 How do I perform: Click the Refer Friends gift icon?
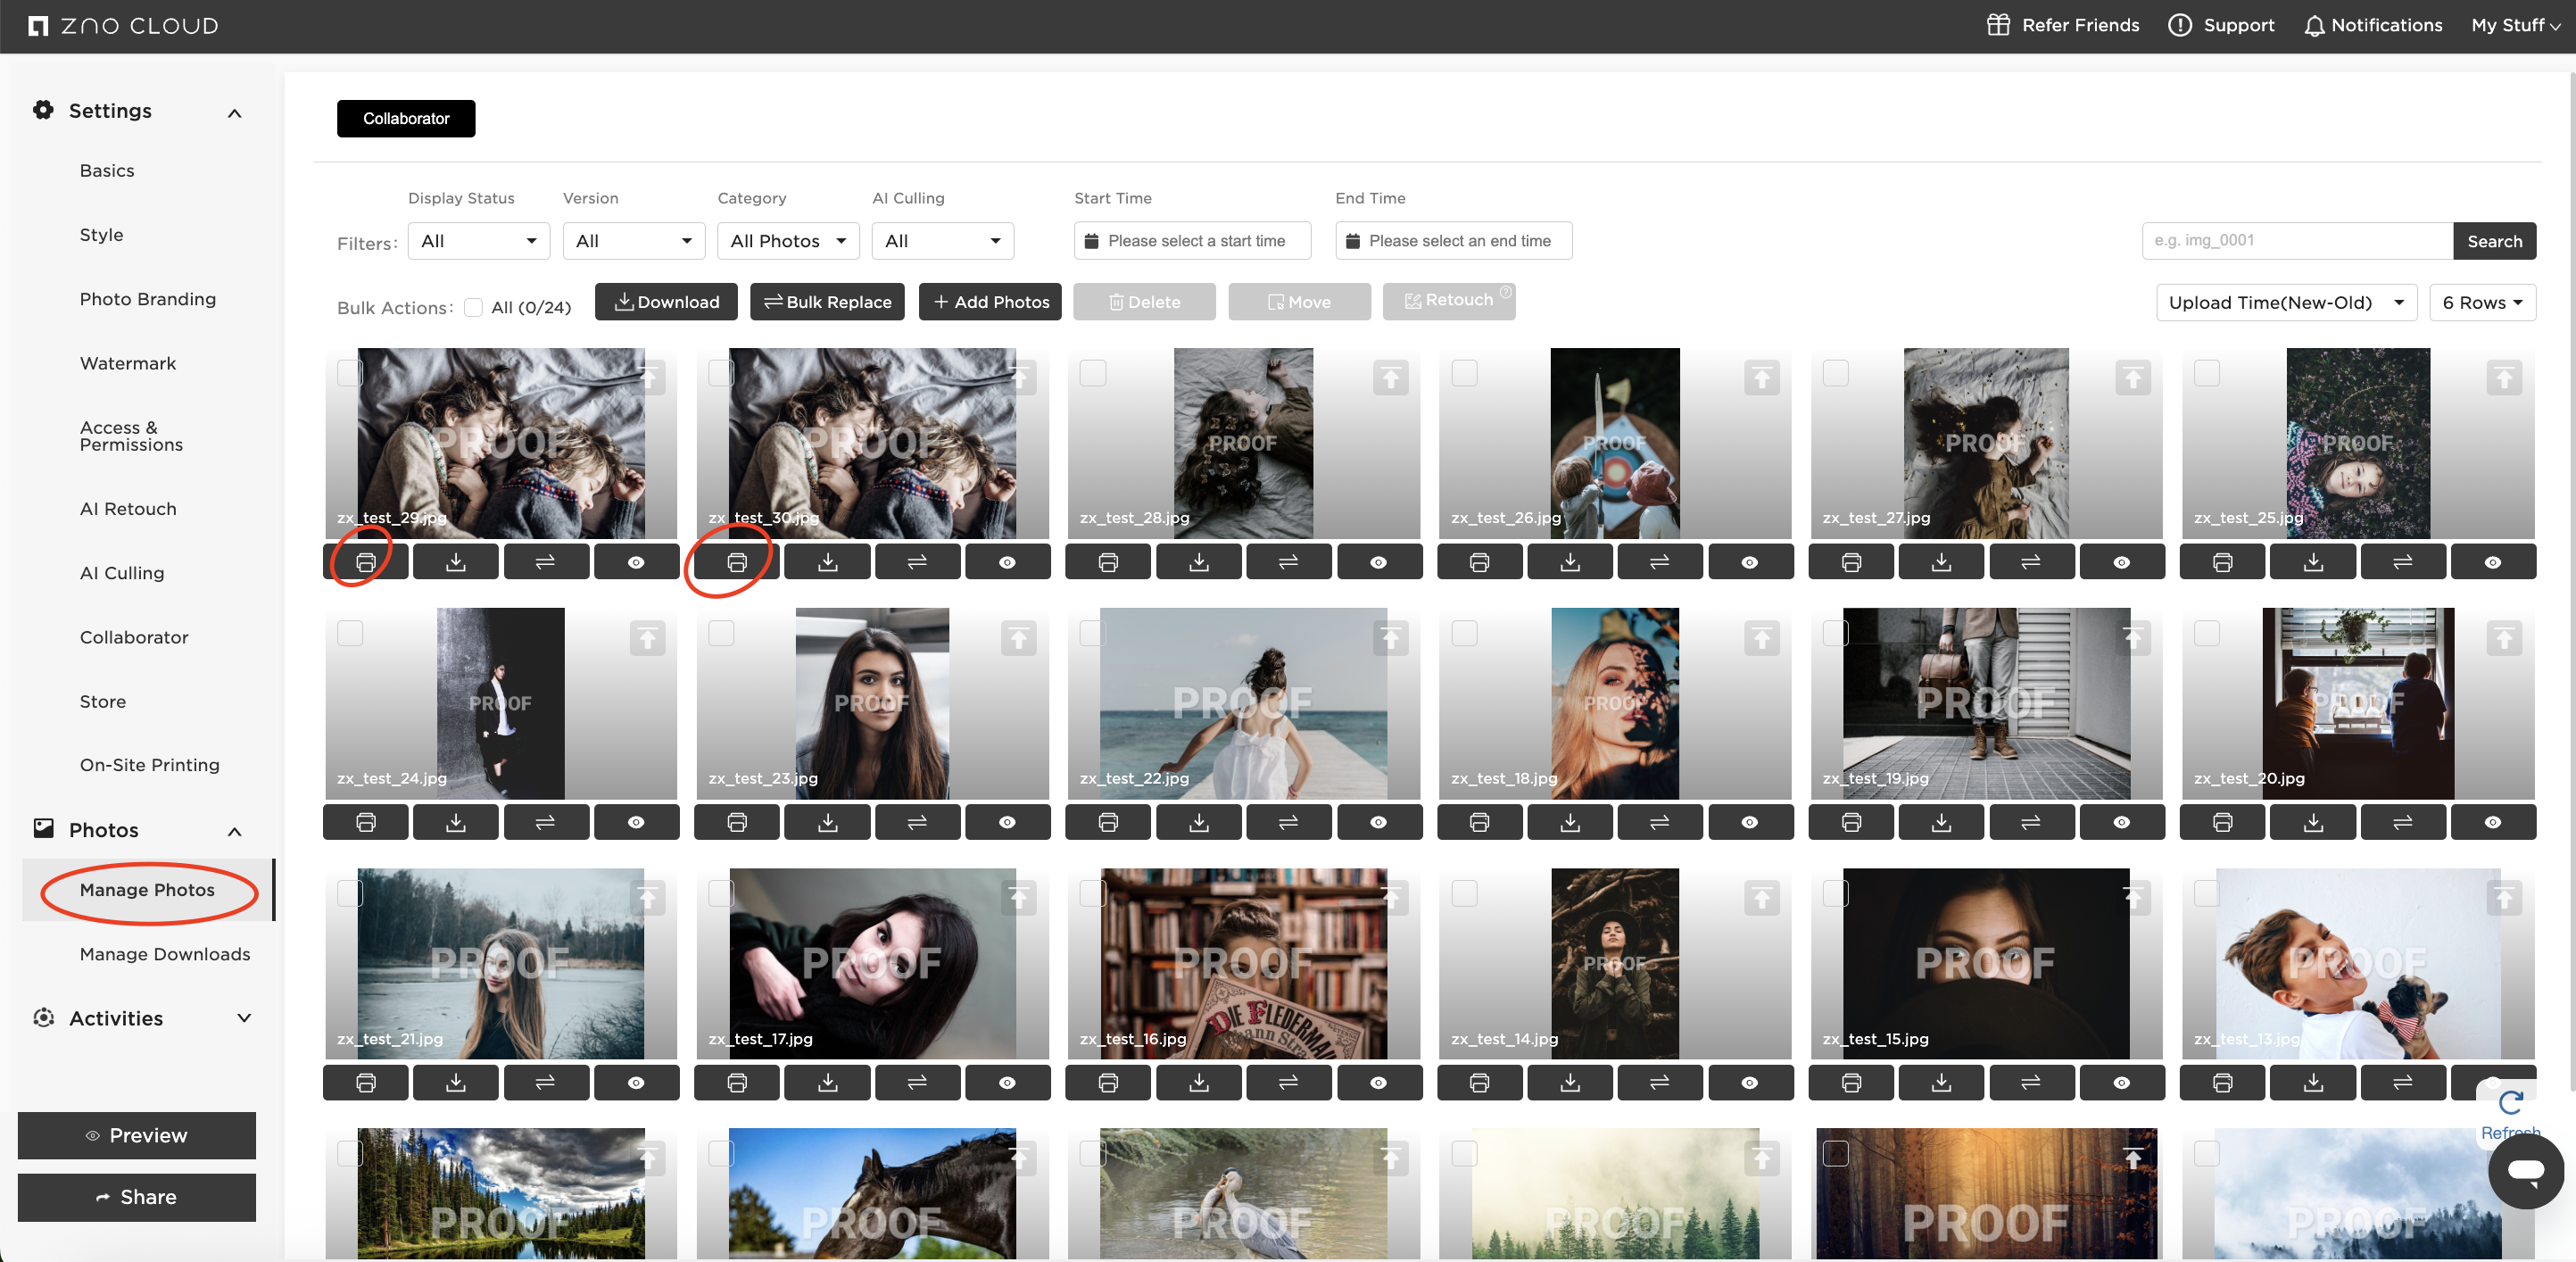[x=1998, y=25]
